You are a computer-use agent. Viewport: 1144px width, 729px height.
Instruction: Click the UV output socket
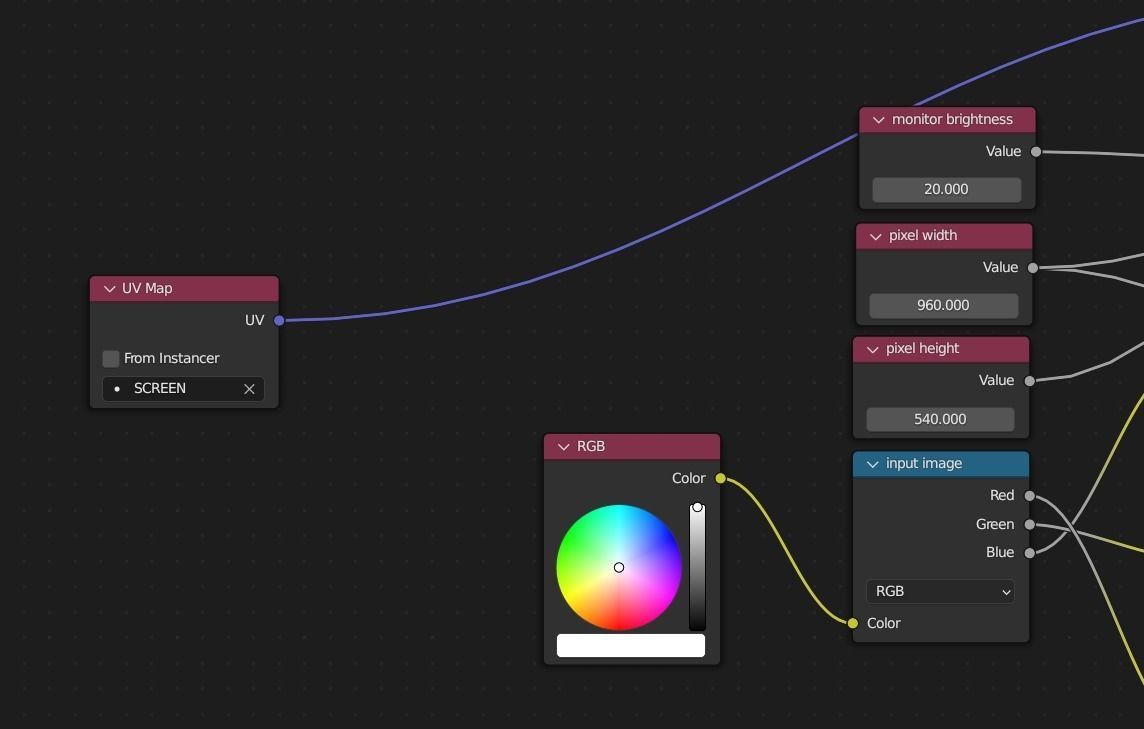pos(279,320)
